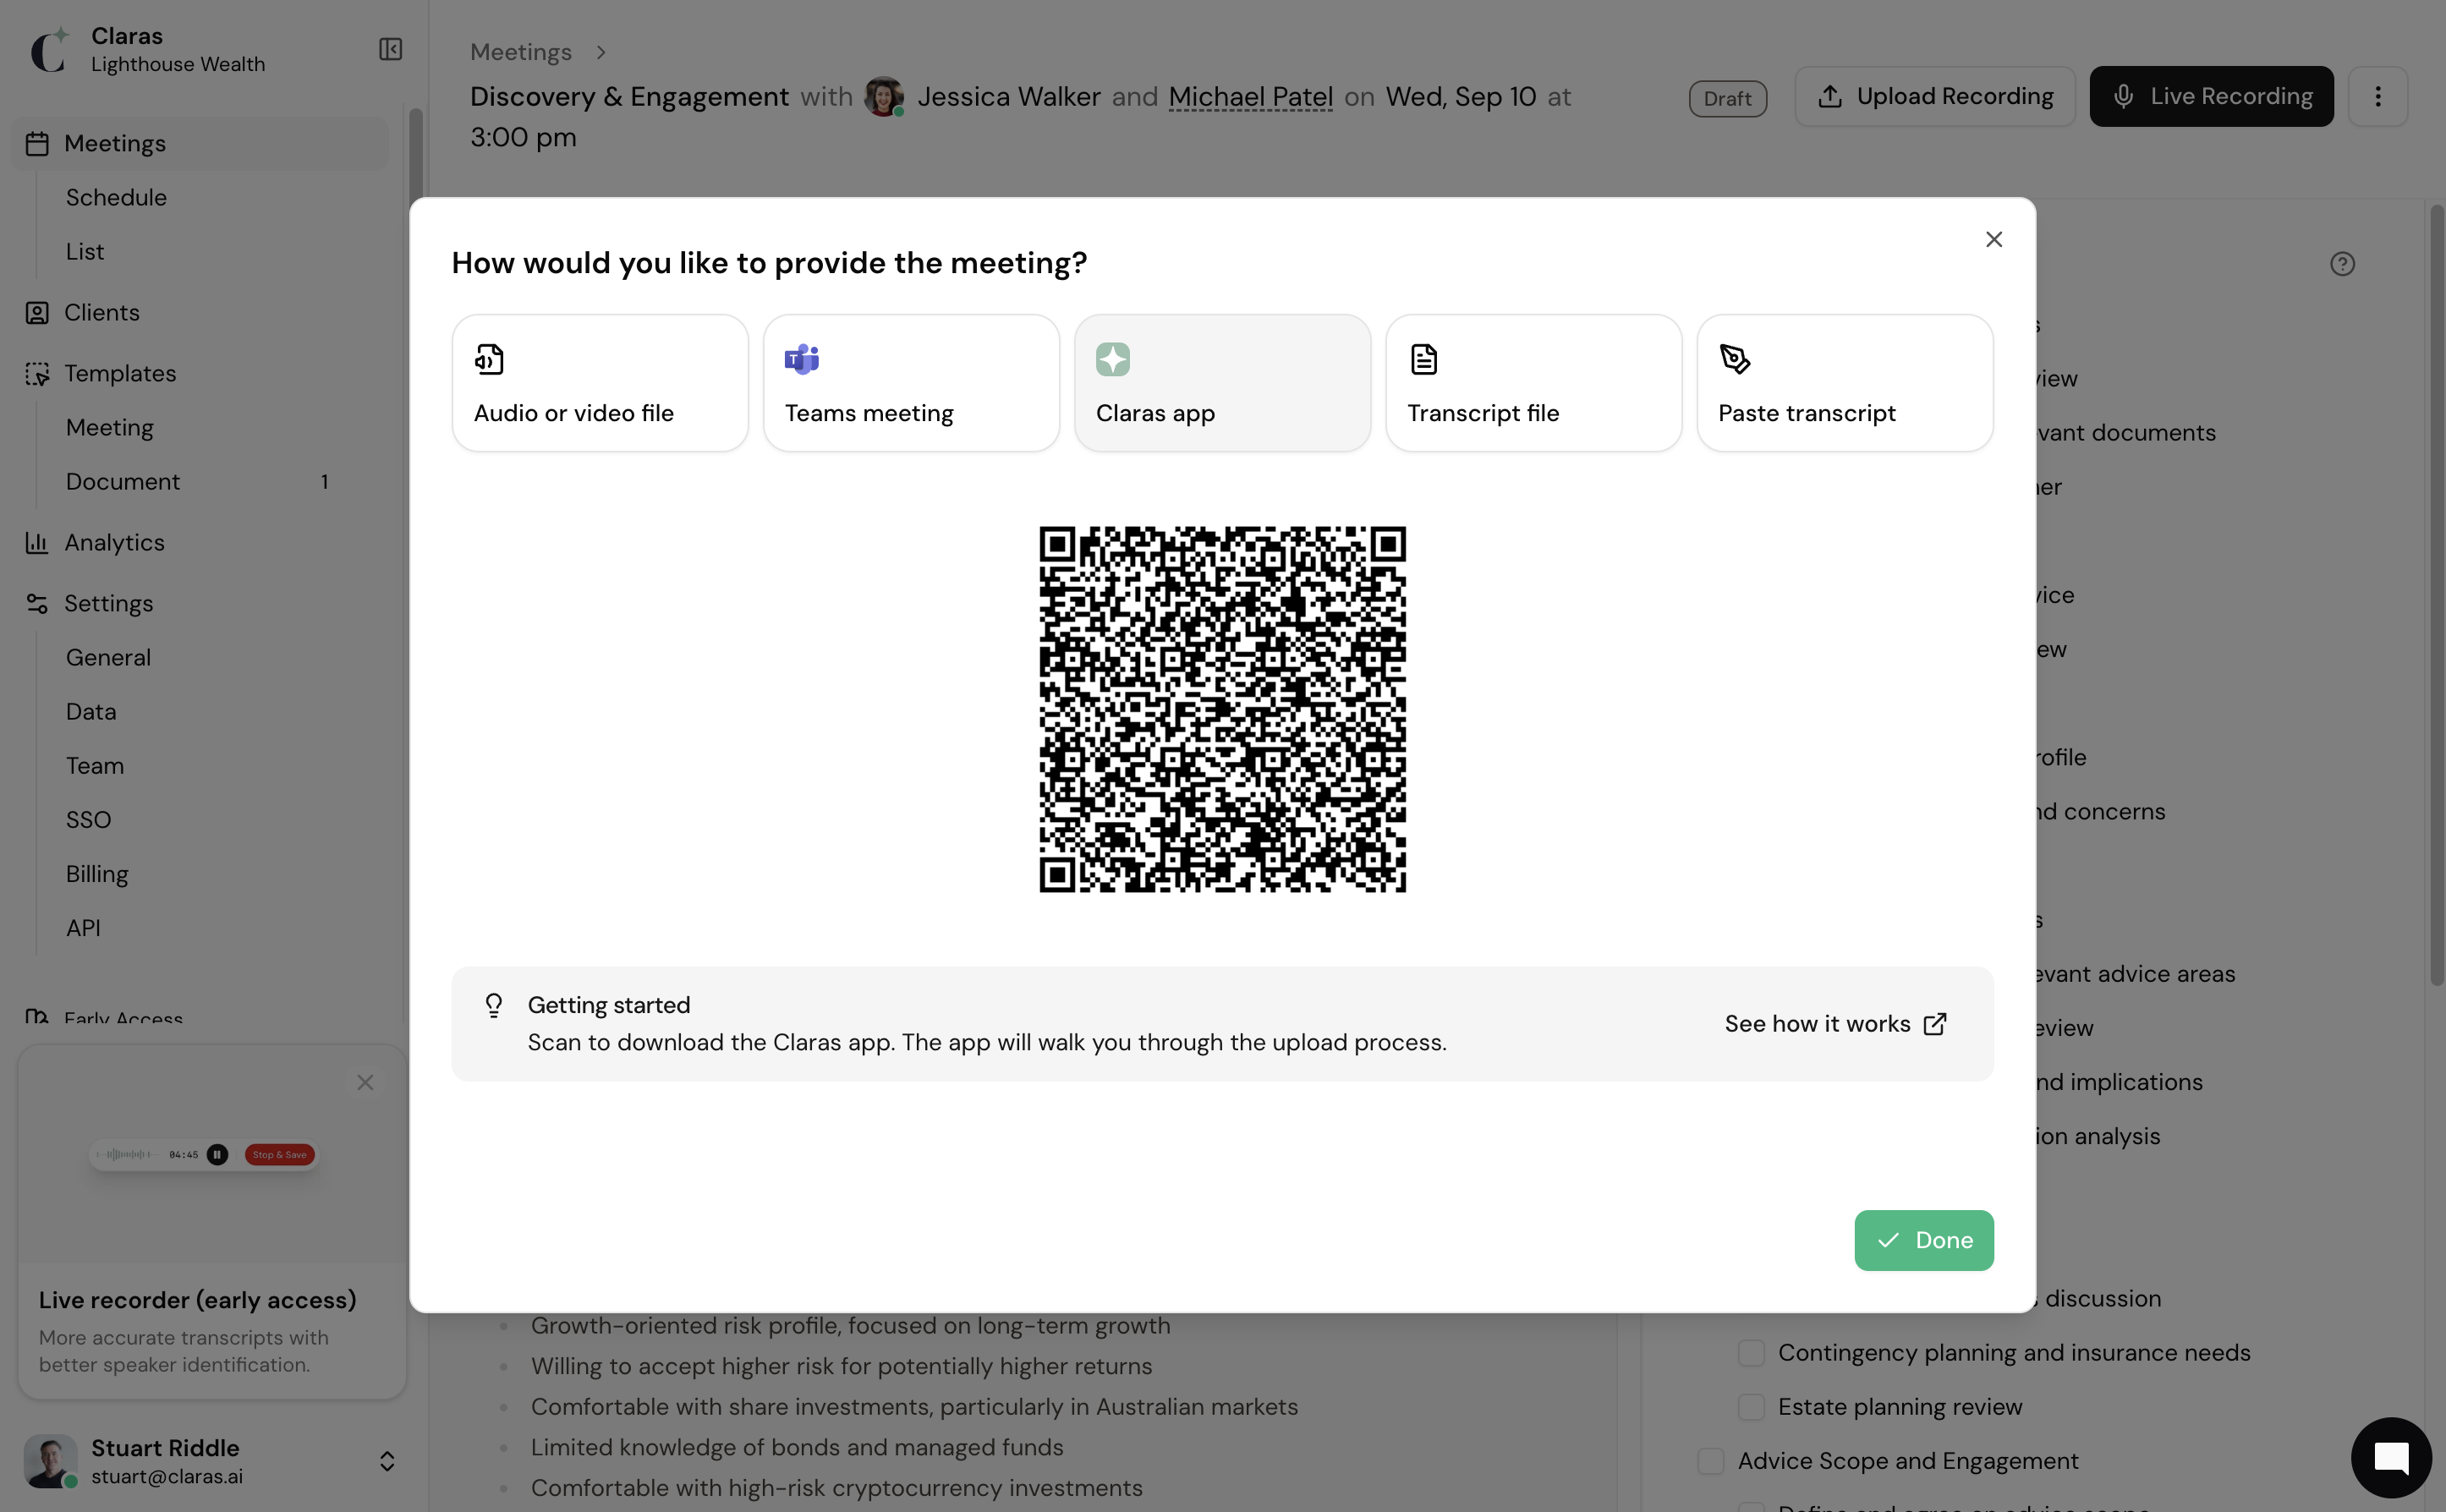Check Estate planning review
Viewport: 2446px width, 1512px height.
[x=1751, y=1407]
